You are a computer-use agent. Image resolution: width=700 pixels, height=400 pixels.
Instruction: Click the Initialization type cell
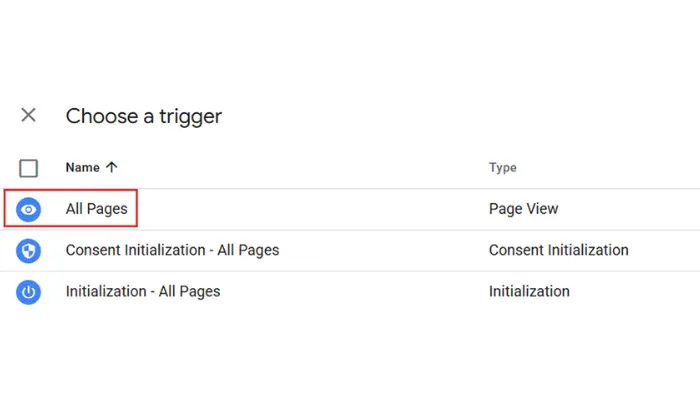[529, 292]
